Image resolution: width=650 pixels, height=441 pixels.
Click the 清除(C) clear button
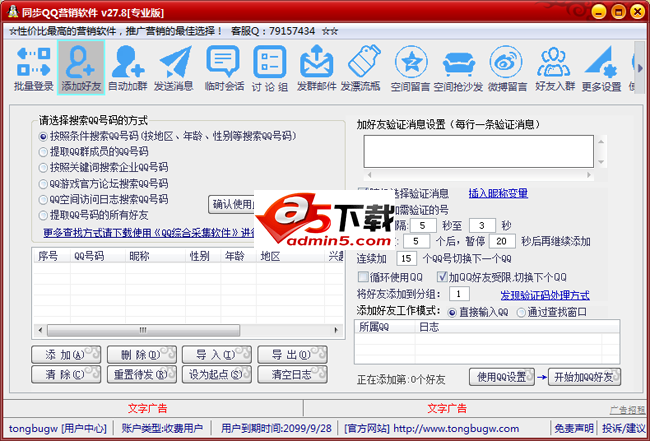(66, 375)
